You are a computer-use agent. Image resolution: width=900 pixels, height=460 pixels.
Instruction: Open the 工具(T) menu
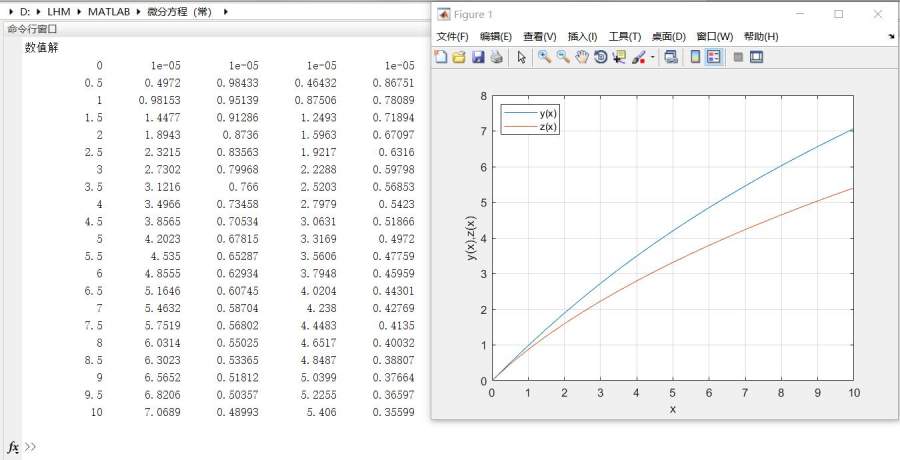pyautogui.click(x=624, y=37)
